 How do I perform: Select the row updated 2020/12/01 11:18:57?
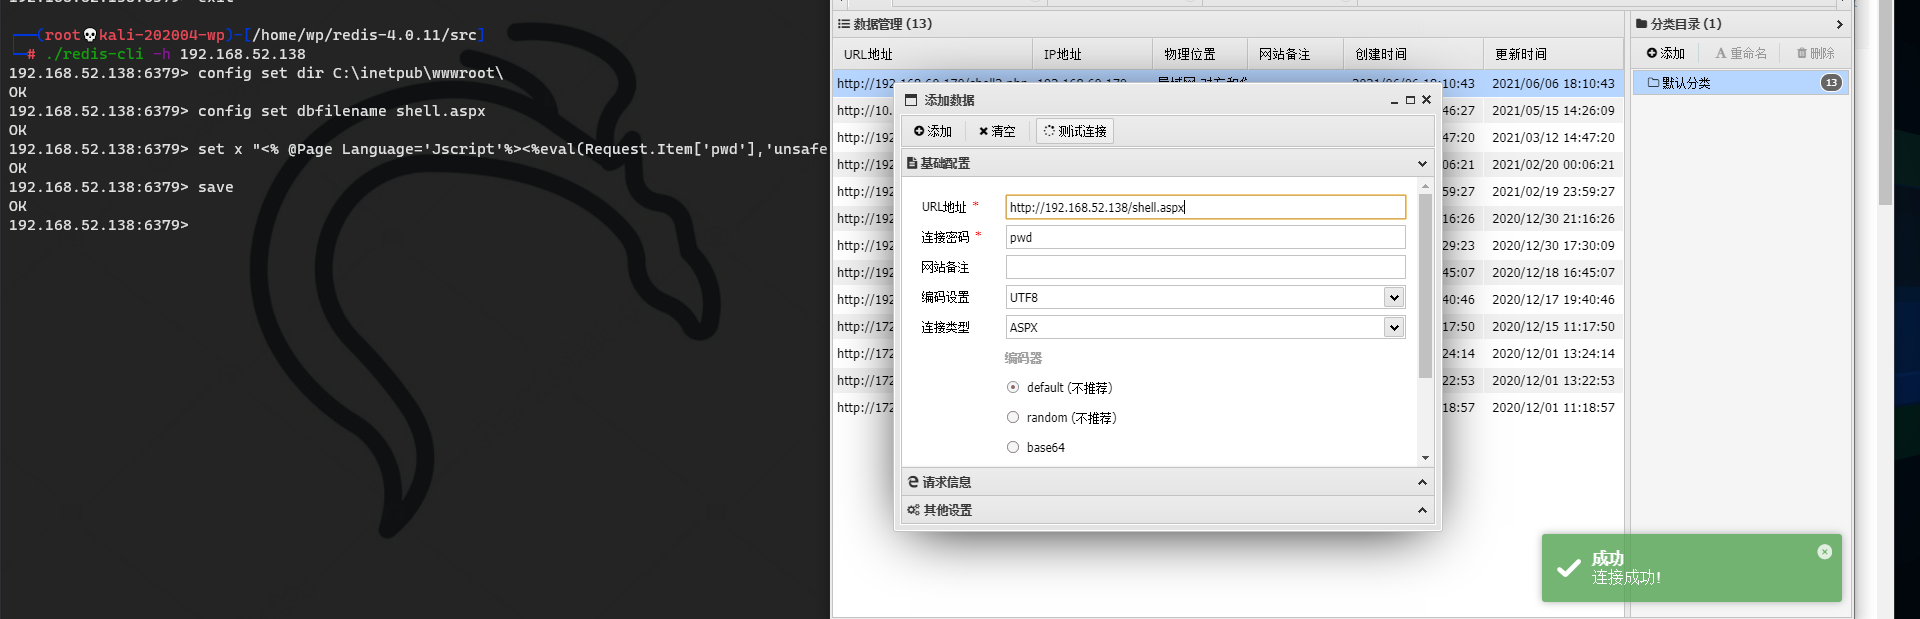[x=1553, y=408]
